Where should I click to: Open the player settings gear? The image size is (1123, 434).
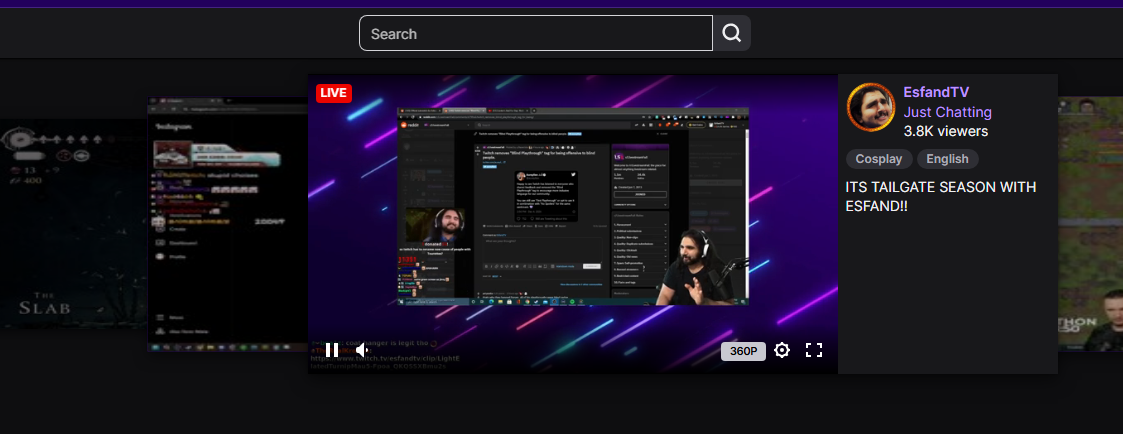point(782,350)
